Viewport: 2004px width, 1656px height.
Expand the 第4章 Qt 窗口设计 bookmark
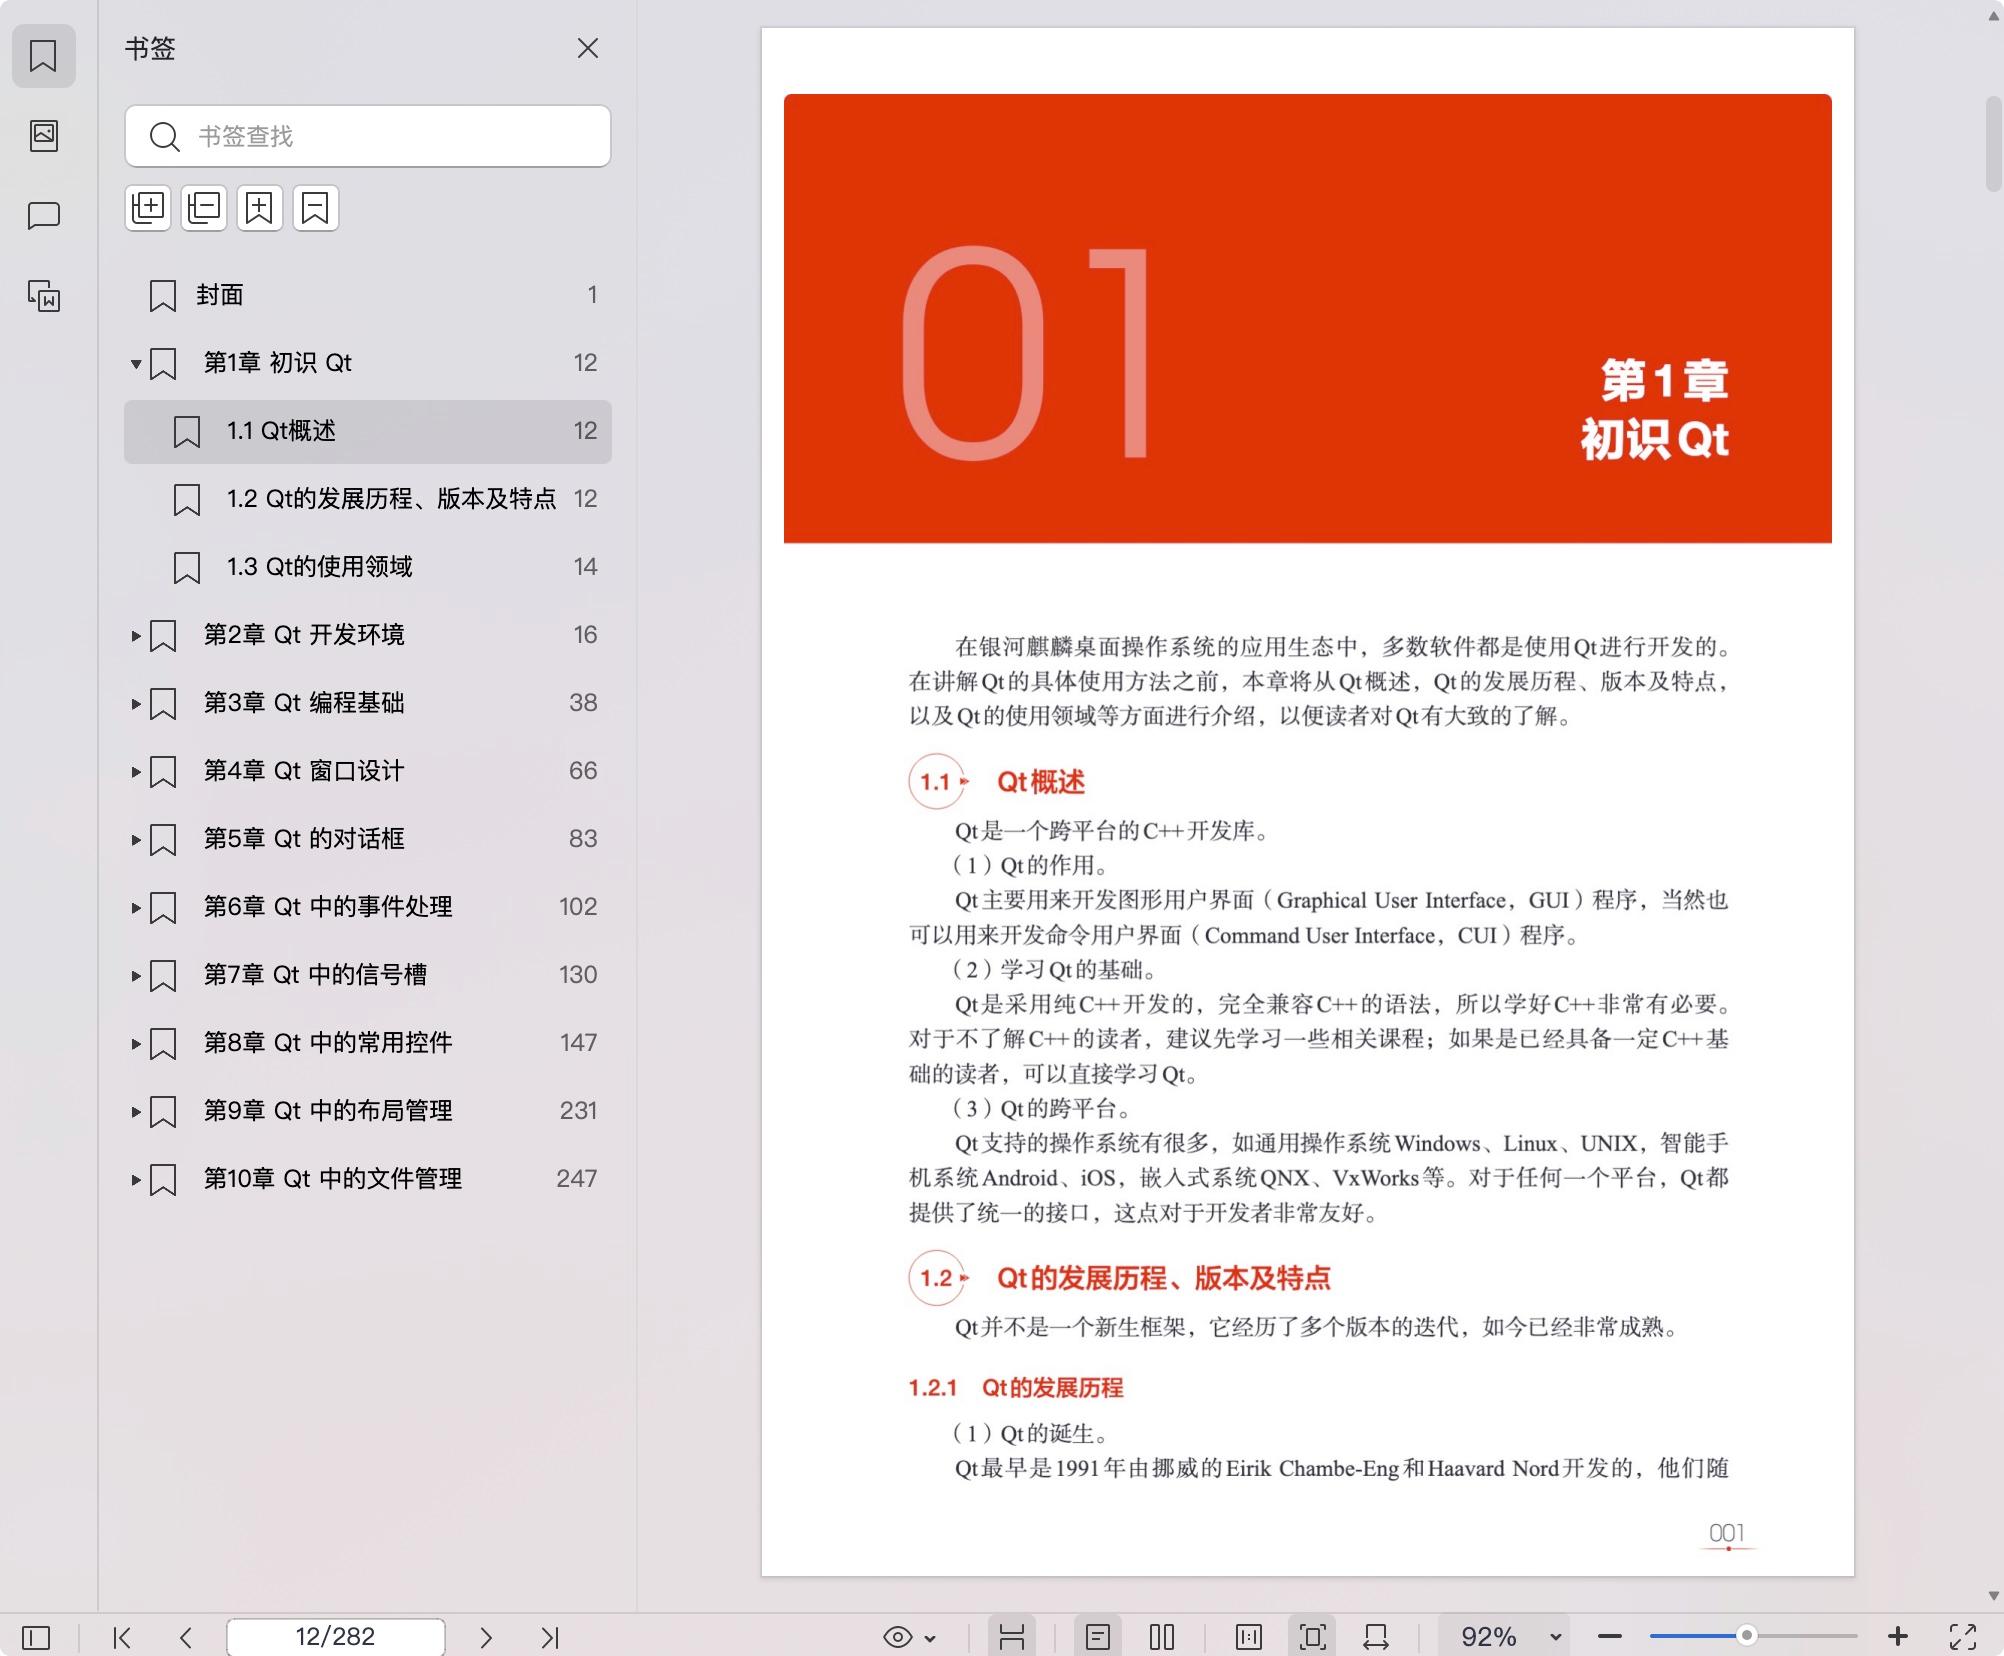tap(136, 772)
